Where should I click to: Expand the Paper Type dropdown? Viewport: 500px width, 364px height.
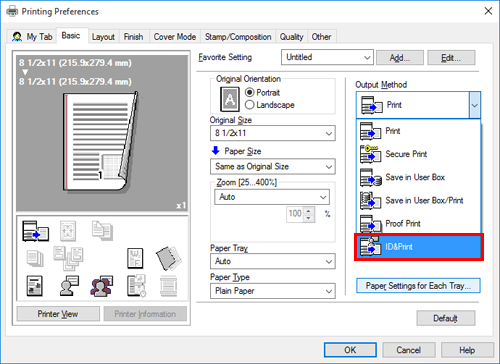point(273,291)
